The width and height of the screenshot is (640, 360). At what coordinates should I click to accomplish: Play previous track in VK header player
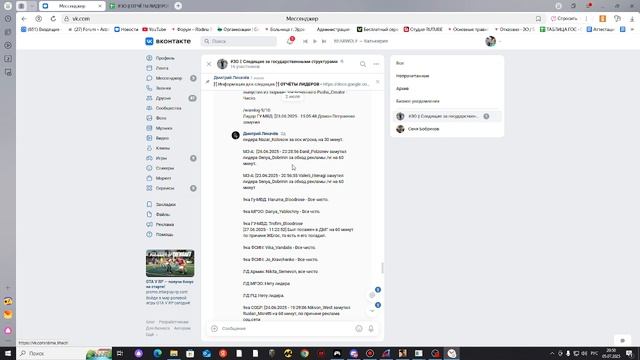pyautogui.click(x=305, y=41)
